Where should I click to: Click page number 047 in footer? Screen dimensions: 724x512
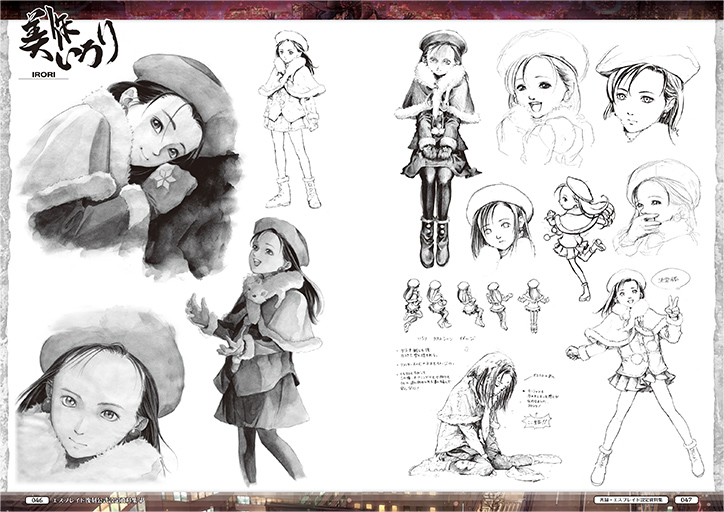click(686, 500)
